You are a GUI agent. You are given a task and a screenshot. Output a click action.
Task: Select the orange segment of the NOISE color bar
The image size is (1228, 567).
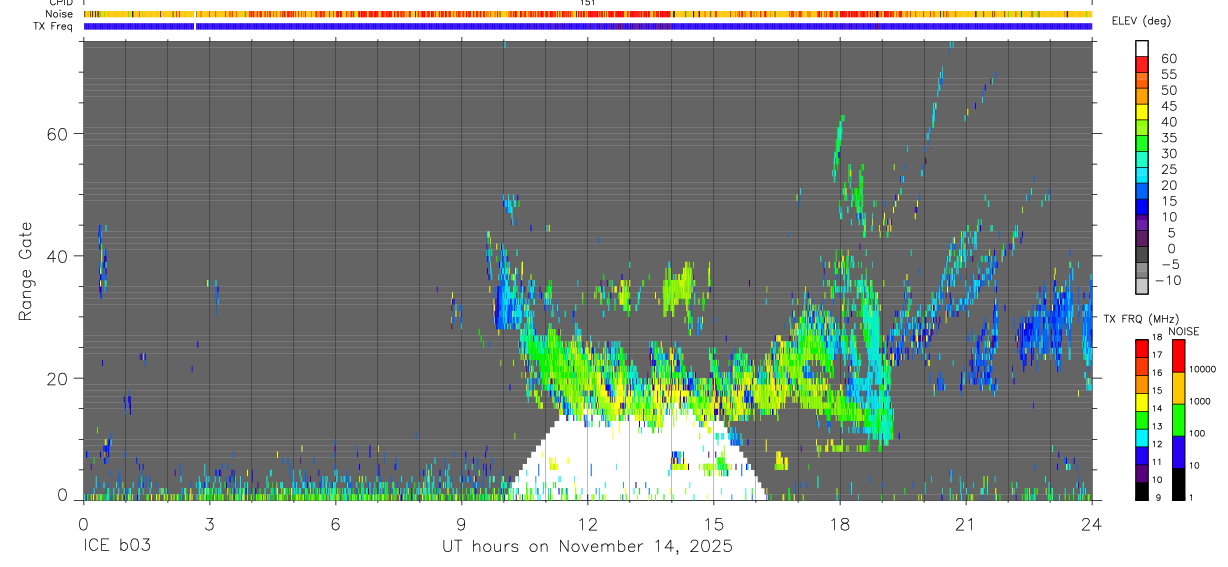pyautogui.click(x=1179, y=388)
